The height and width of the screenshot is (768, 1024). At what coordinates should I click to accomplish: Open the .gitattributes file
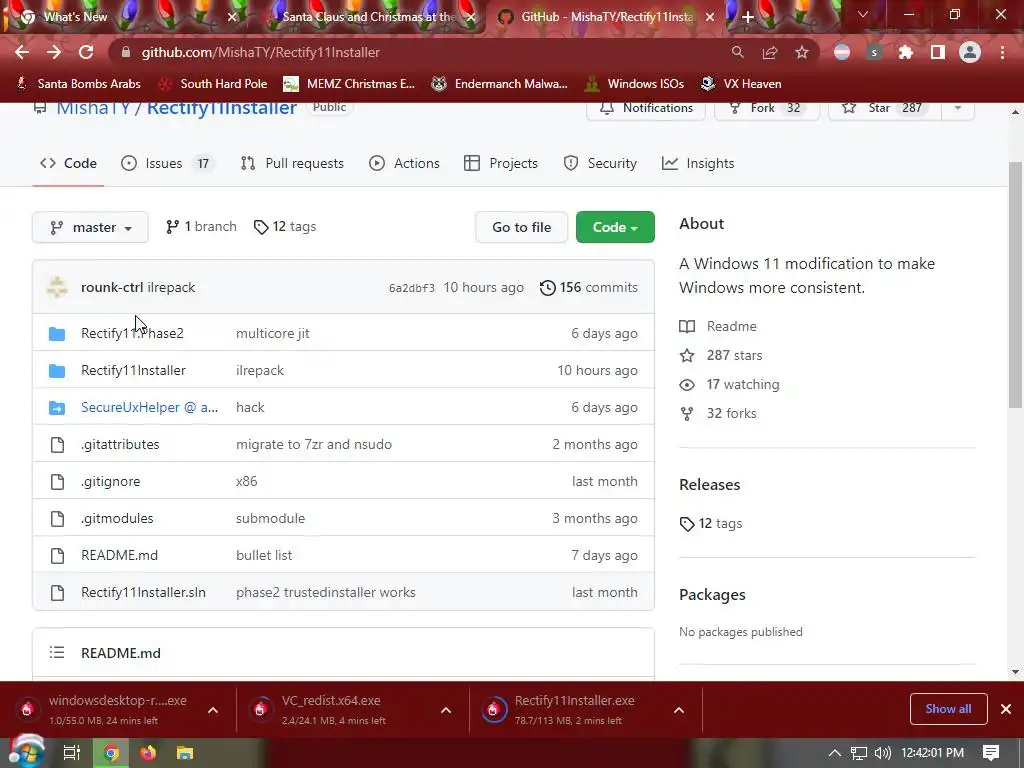(x=120, y=444)
